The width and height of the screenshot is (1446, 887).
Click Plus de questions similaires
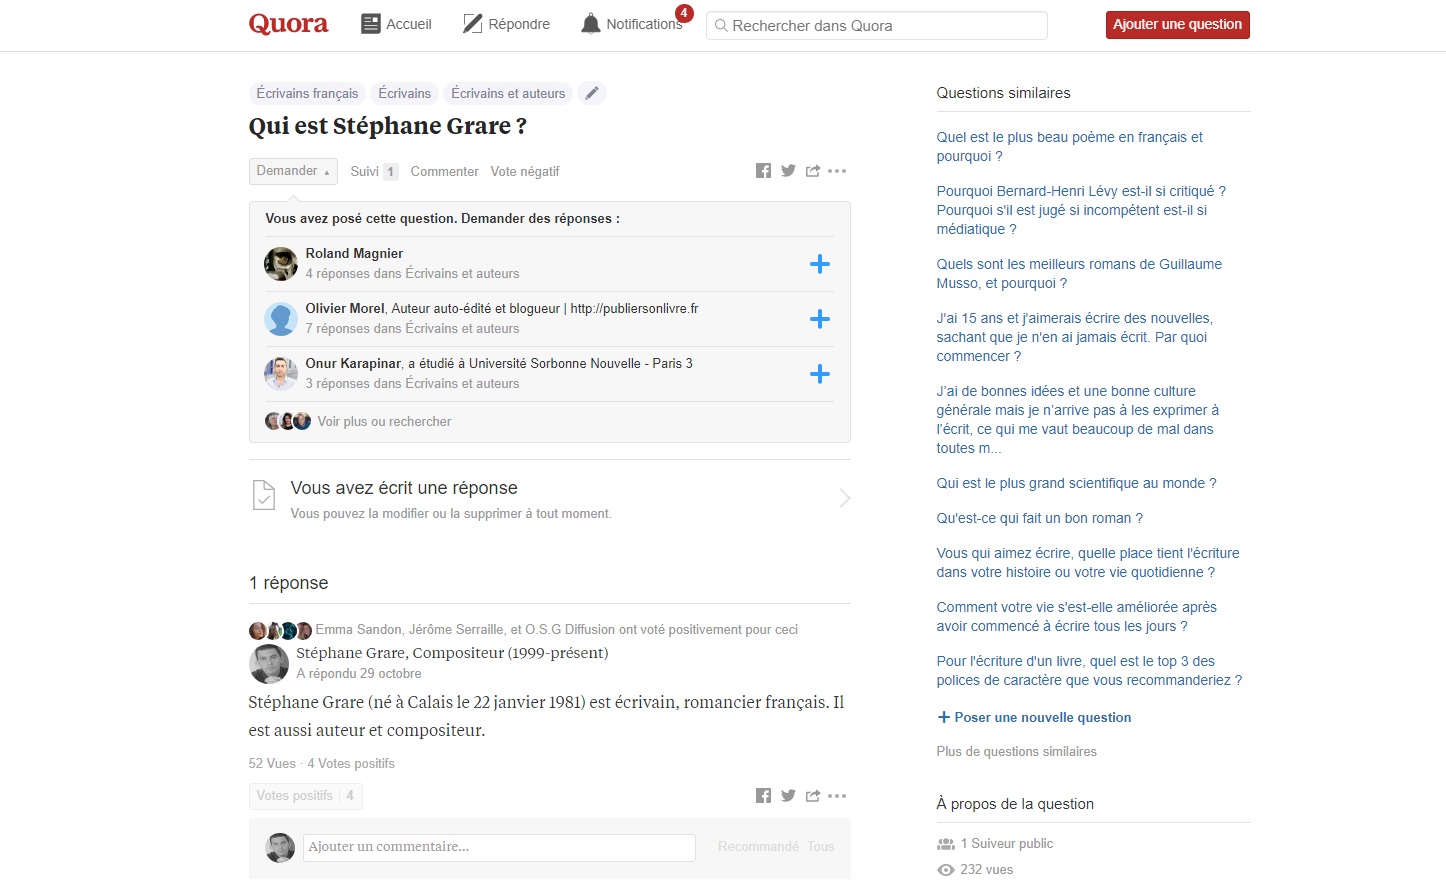tap(1016, 752)
